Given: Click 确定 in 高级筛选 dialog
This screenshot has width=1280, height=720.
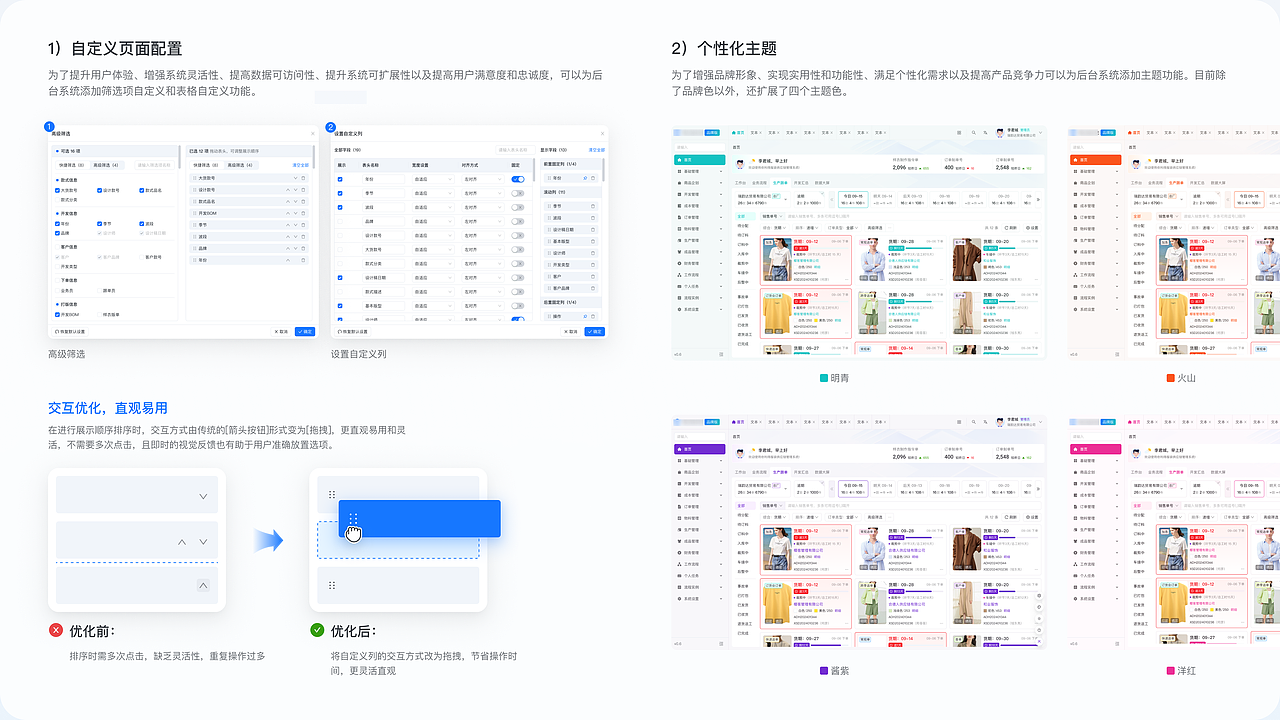Looking at the screenshot, I should coord(305,331).
